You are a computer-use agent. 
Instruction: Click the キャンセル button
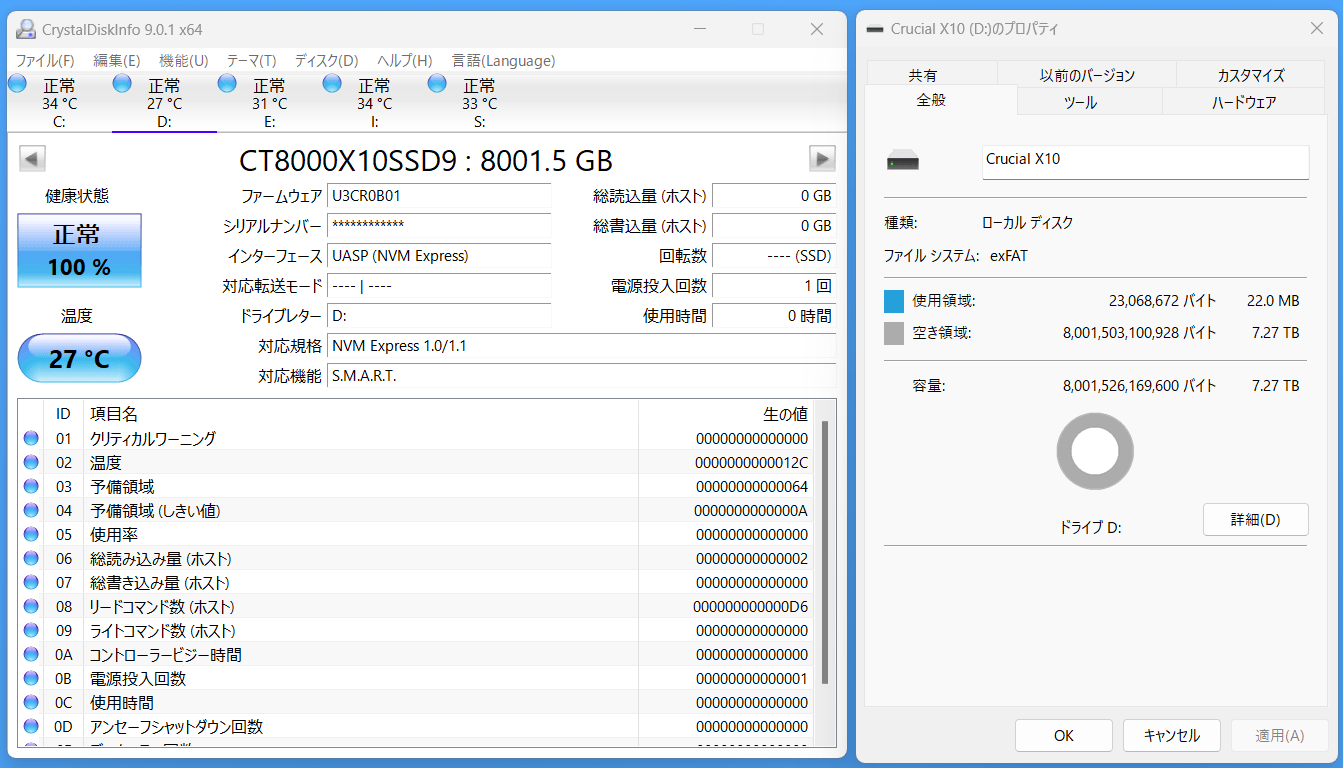(1171, 735)
